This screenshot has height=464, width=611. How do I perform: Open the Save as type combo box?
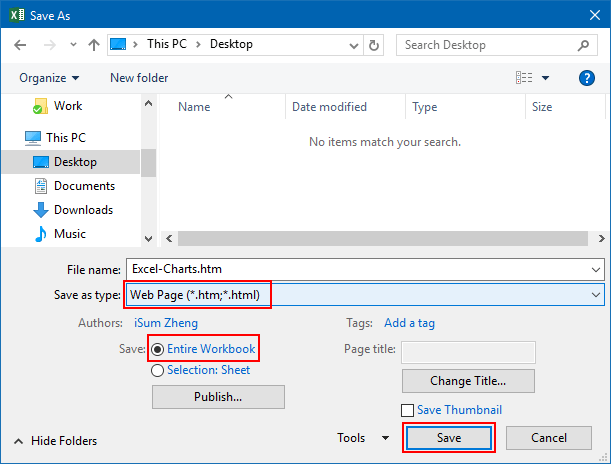tap(365, 295)
